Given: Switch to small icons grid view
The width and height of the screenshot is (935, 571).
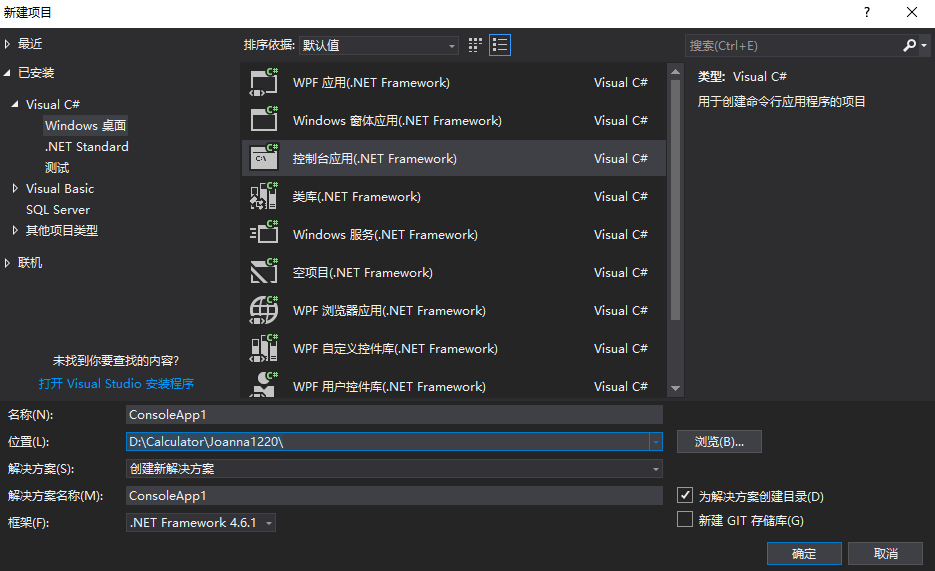Looking at the screenshot, I should (x=475, y=45).
